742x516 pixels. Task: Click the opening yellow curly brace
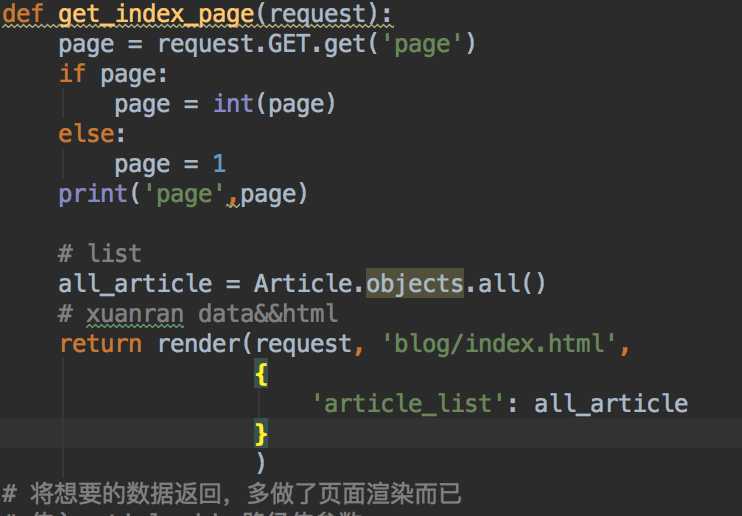261,374
